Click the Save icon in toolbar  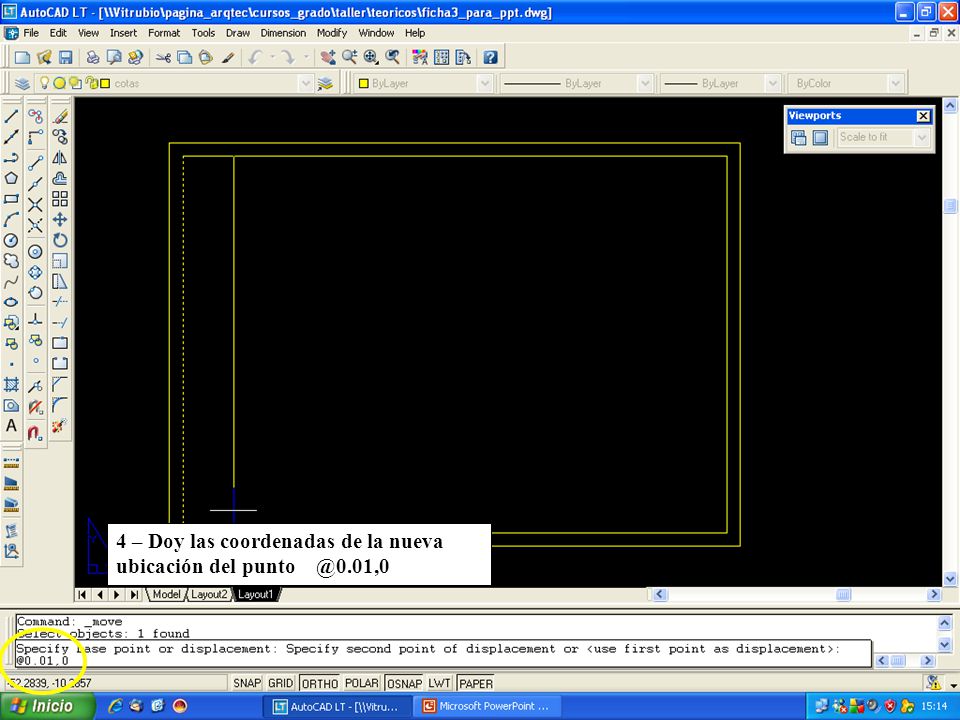66,58
